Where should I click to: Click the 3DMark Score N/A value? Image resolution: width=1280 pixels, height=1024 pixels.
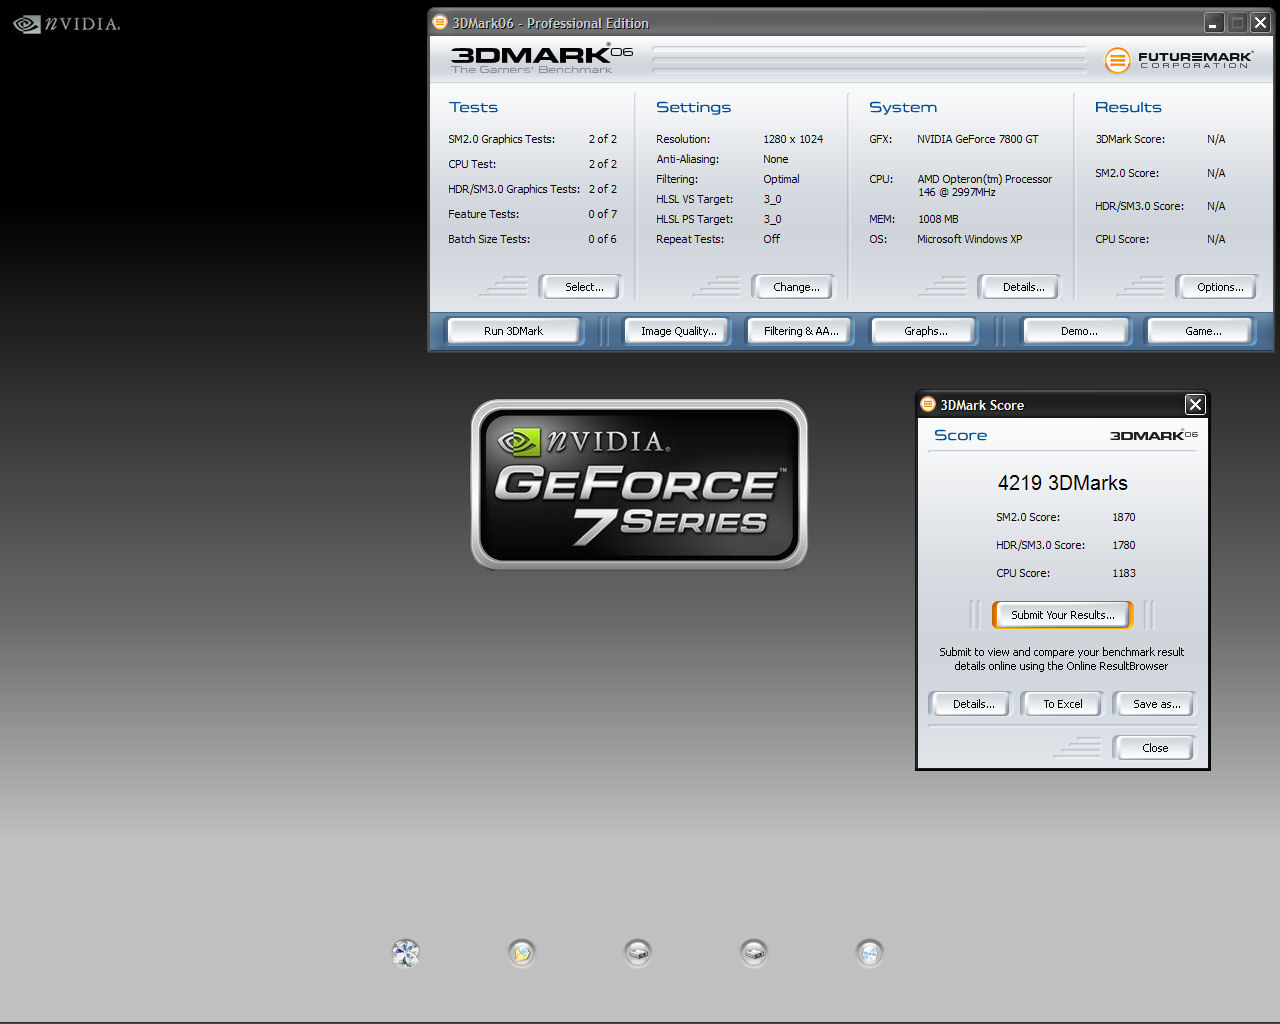1216,139
